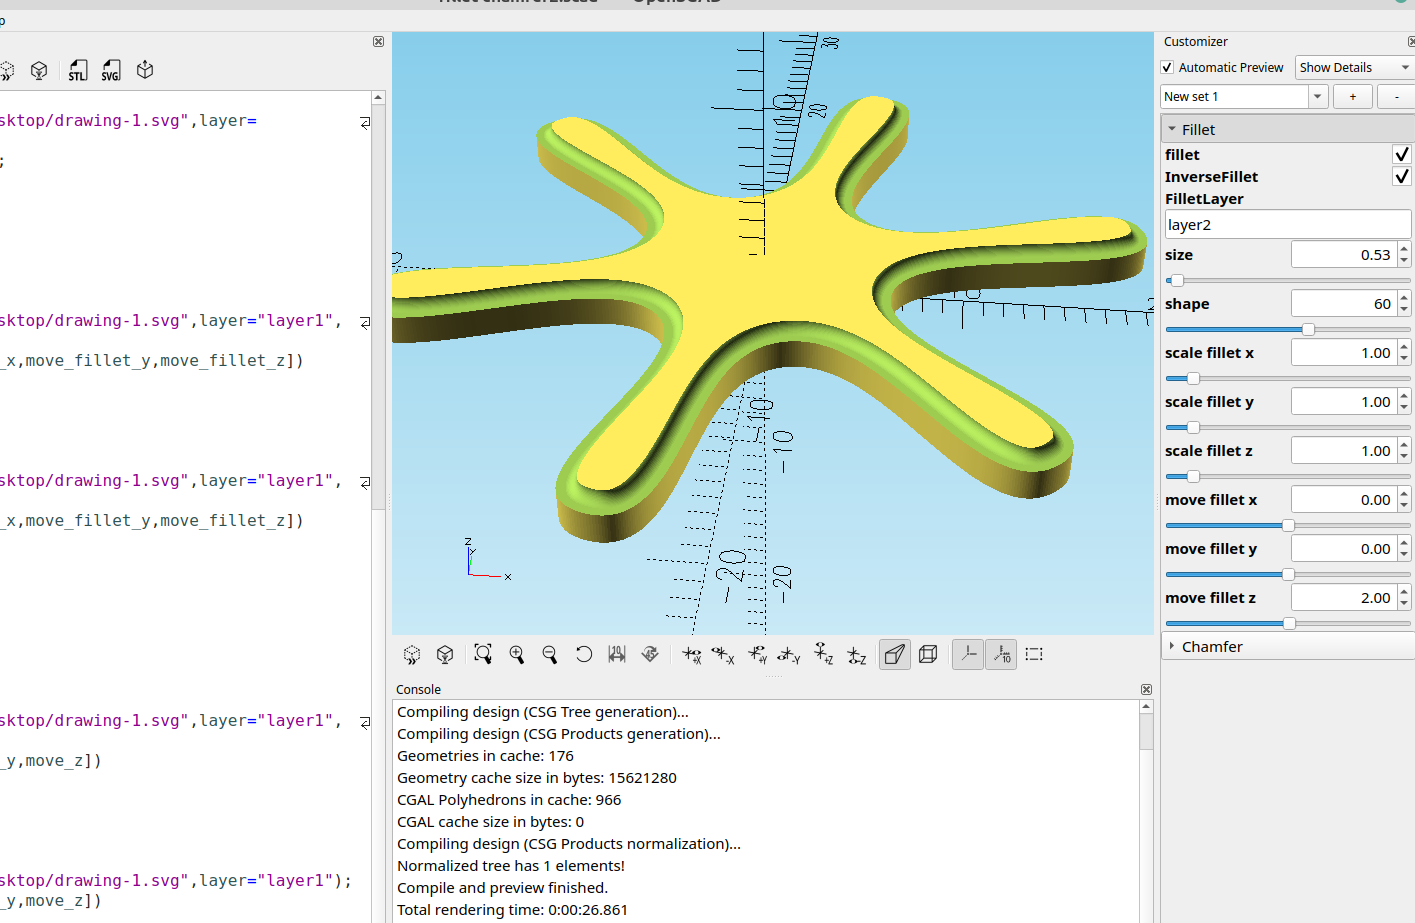Disable InverseFillet
This screenshot has width=1415, height=923.
click(1401, 176)
